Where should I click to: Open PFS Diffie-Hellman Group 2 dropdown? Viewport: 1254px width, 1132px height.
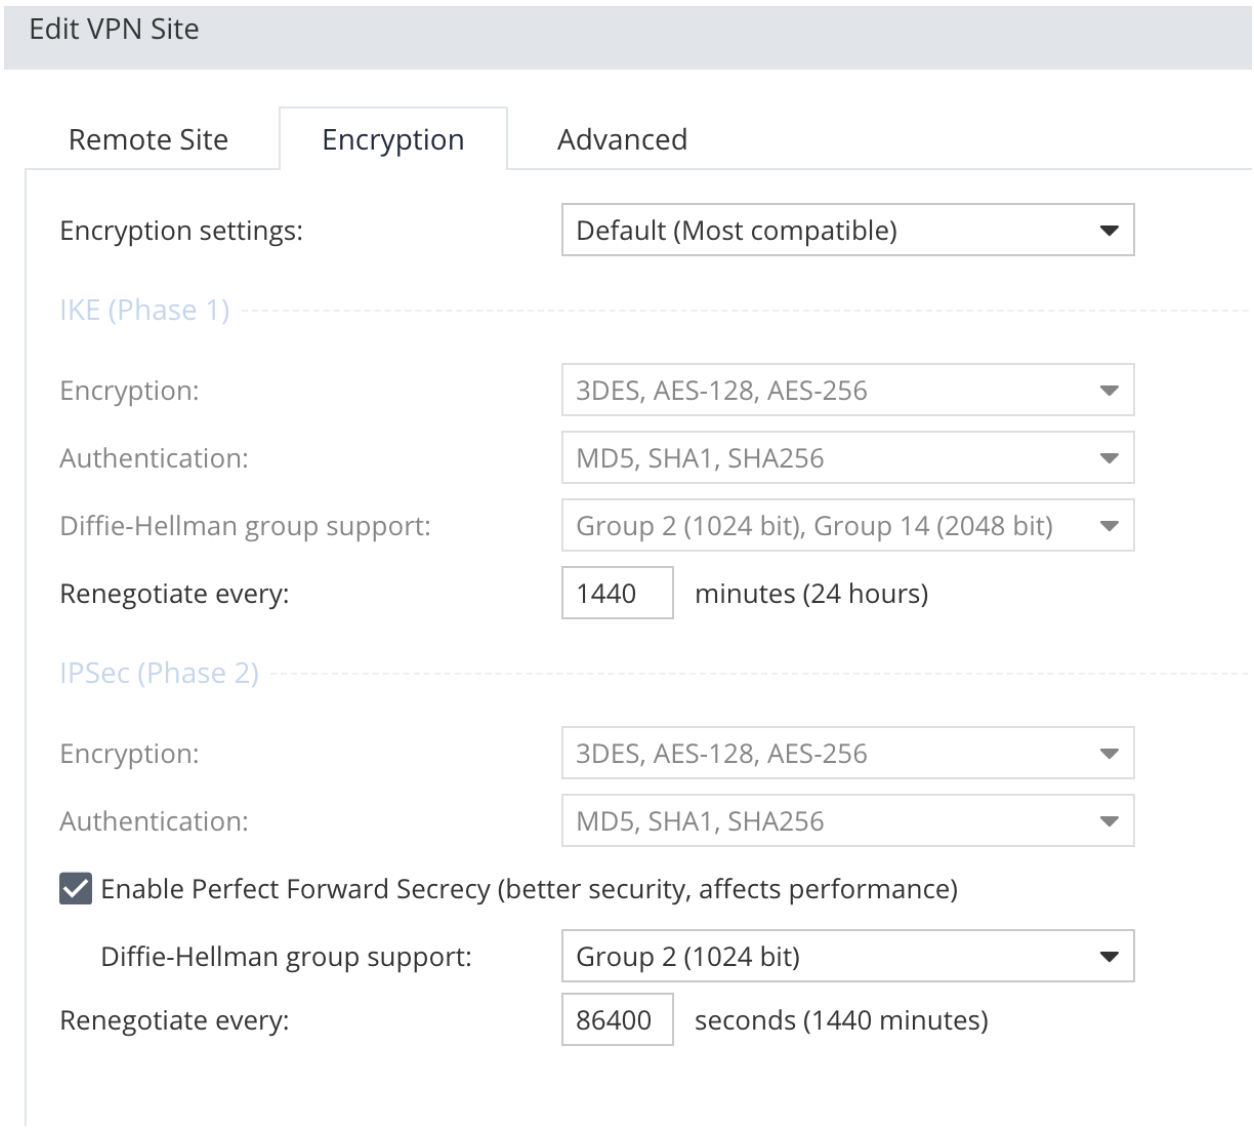click(846, 957)
